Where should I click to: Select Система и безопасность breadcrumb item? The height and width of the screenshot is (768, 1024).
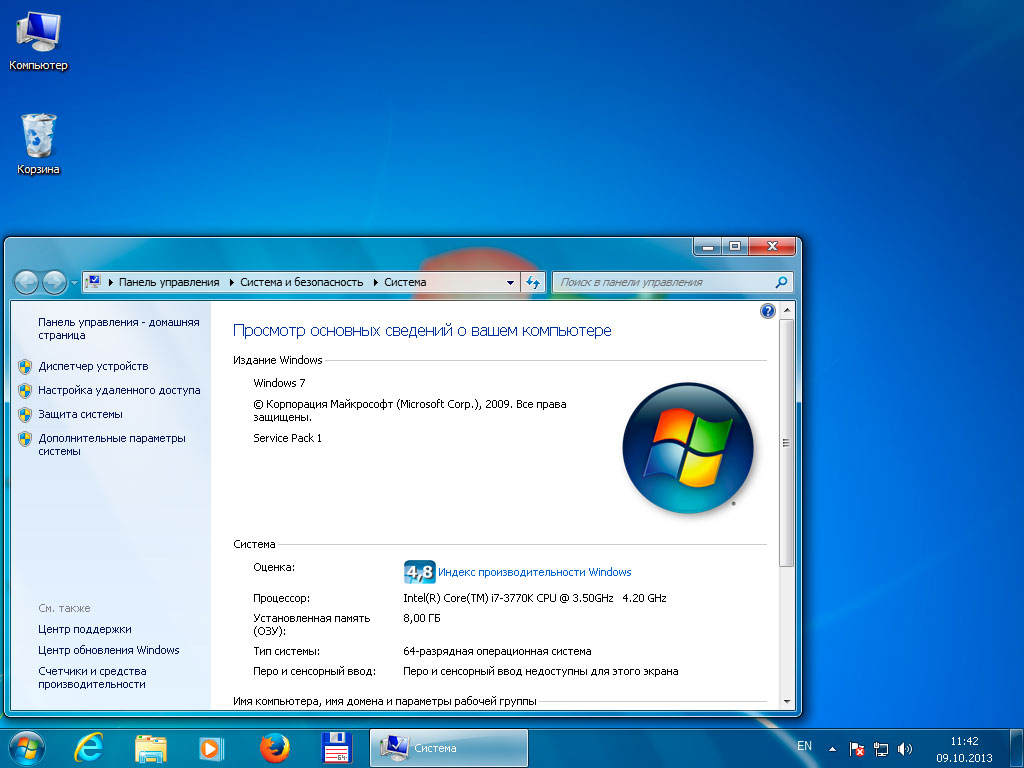[x=301, y=282]
